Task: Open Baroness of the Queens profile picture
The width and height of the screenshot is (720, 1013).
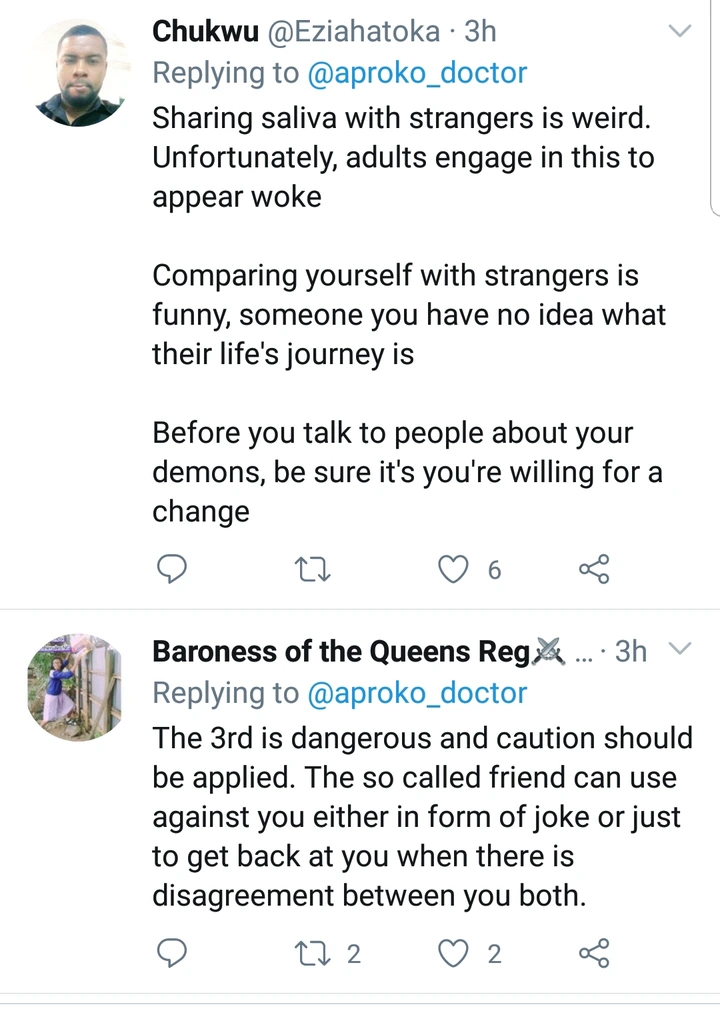Action: 74,686
